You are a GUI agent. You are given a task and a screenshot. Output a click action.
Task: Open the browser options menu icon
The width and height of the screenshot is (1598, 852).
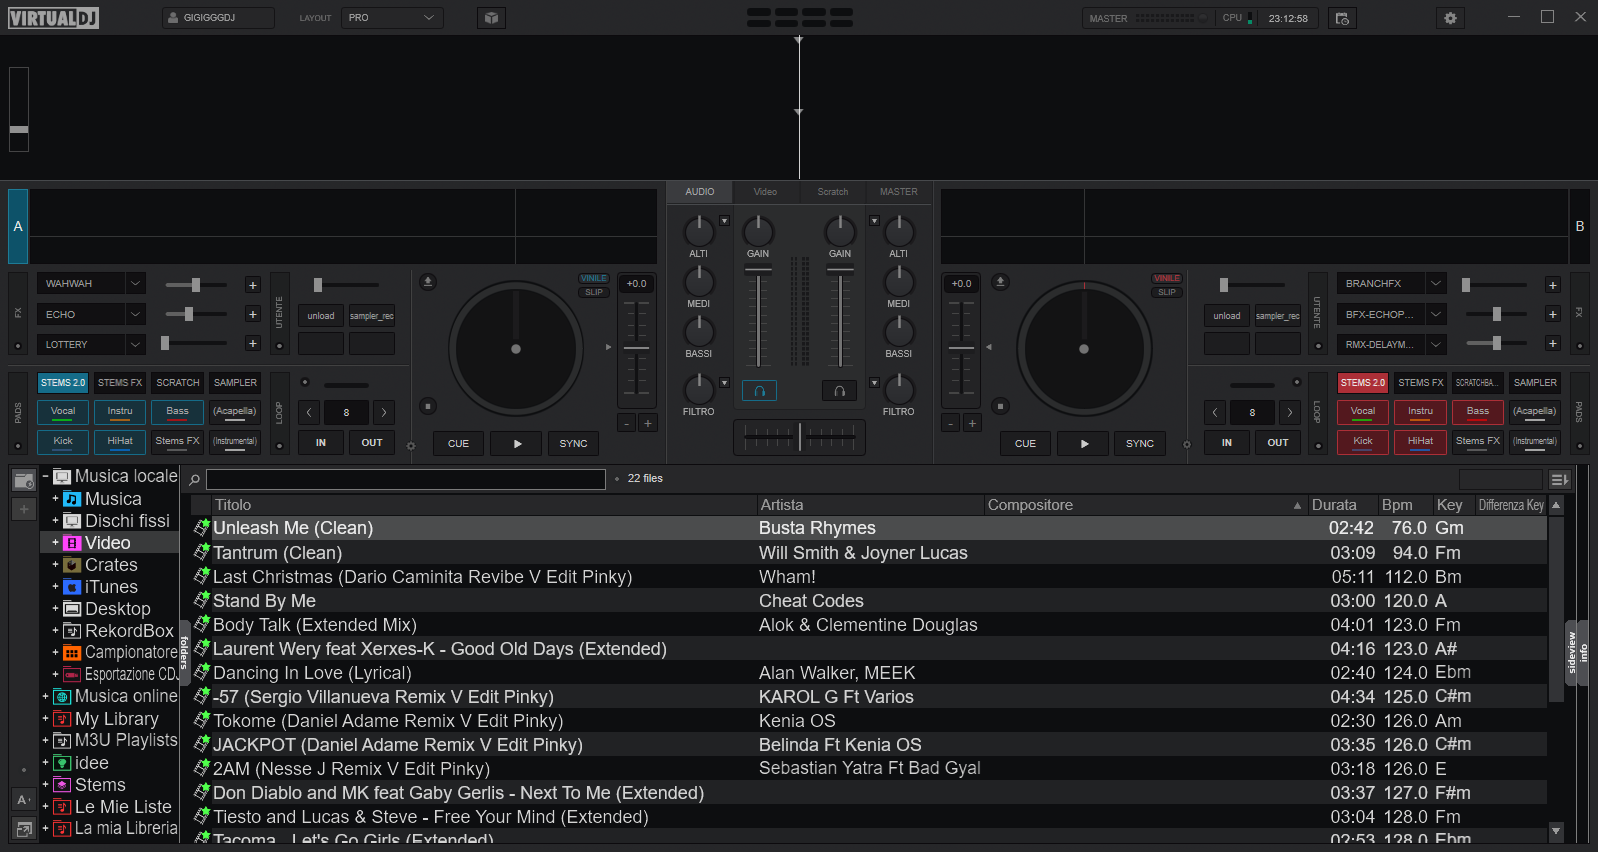(x=1560, y=480)
